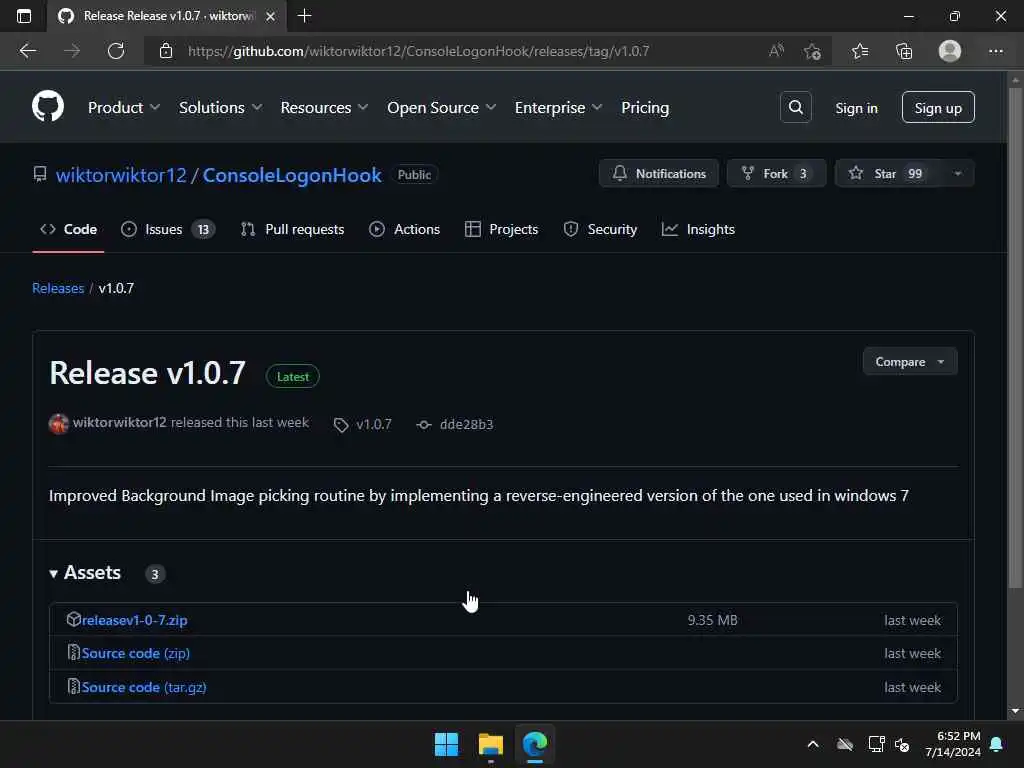The image size is (1024, 768).
Task: Open the Collections icon in Edge toolbar
Action: 904,51
